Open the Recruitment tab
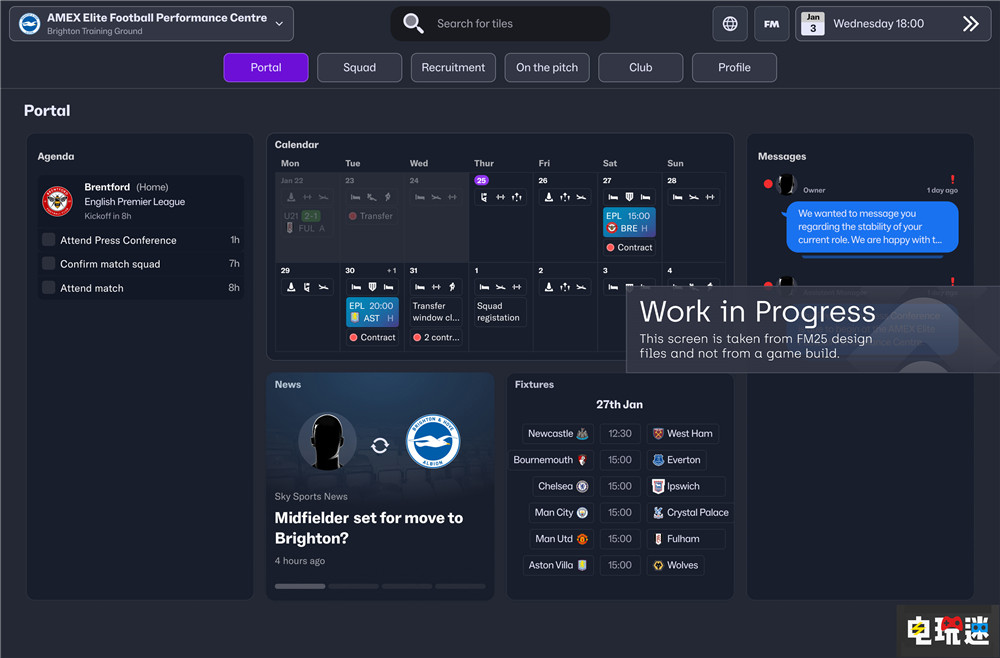Viewport: 1000px width, 658px height. pos(453,68)
